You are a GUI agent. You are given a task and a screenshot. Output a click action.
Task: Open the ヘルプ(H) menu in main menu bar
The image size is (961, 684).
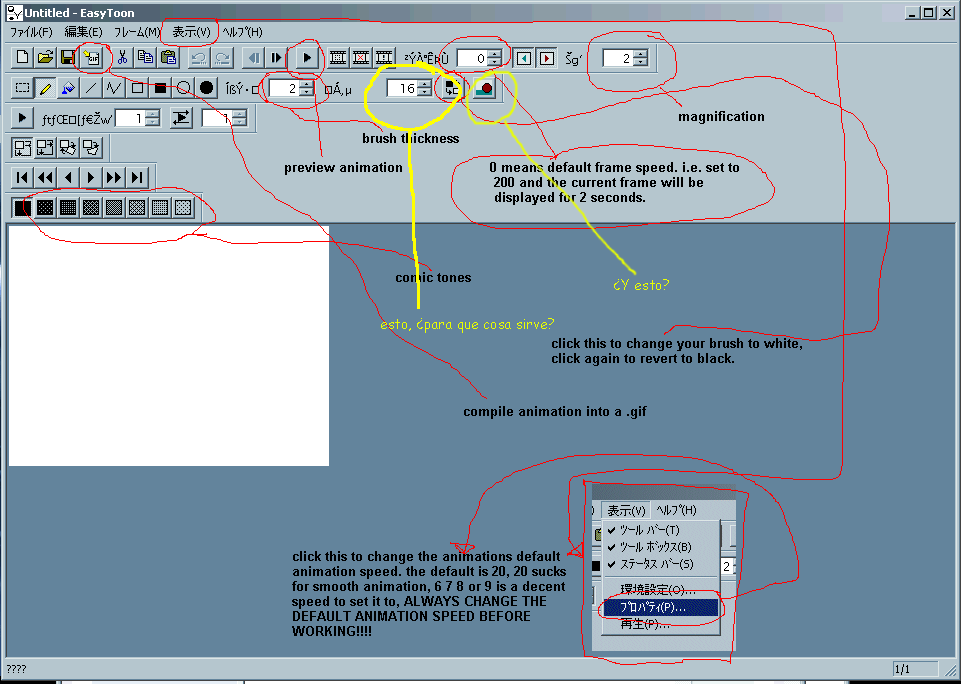coord(242,32)
